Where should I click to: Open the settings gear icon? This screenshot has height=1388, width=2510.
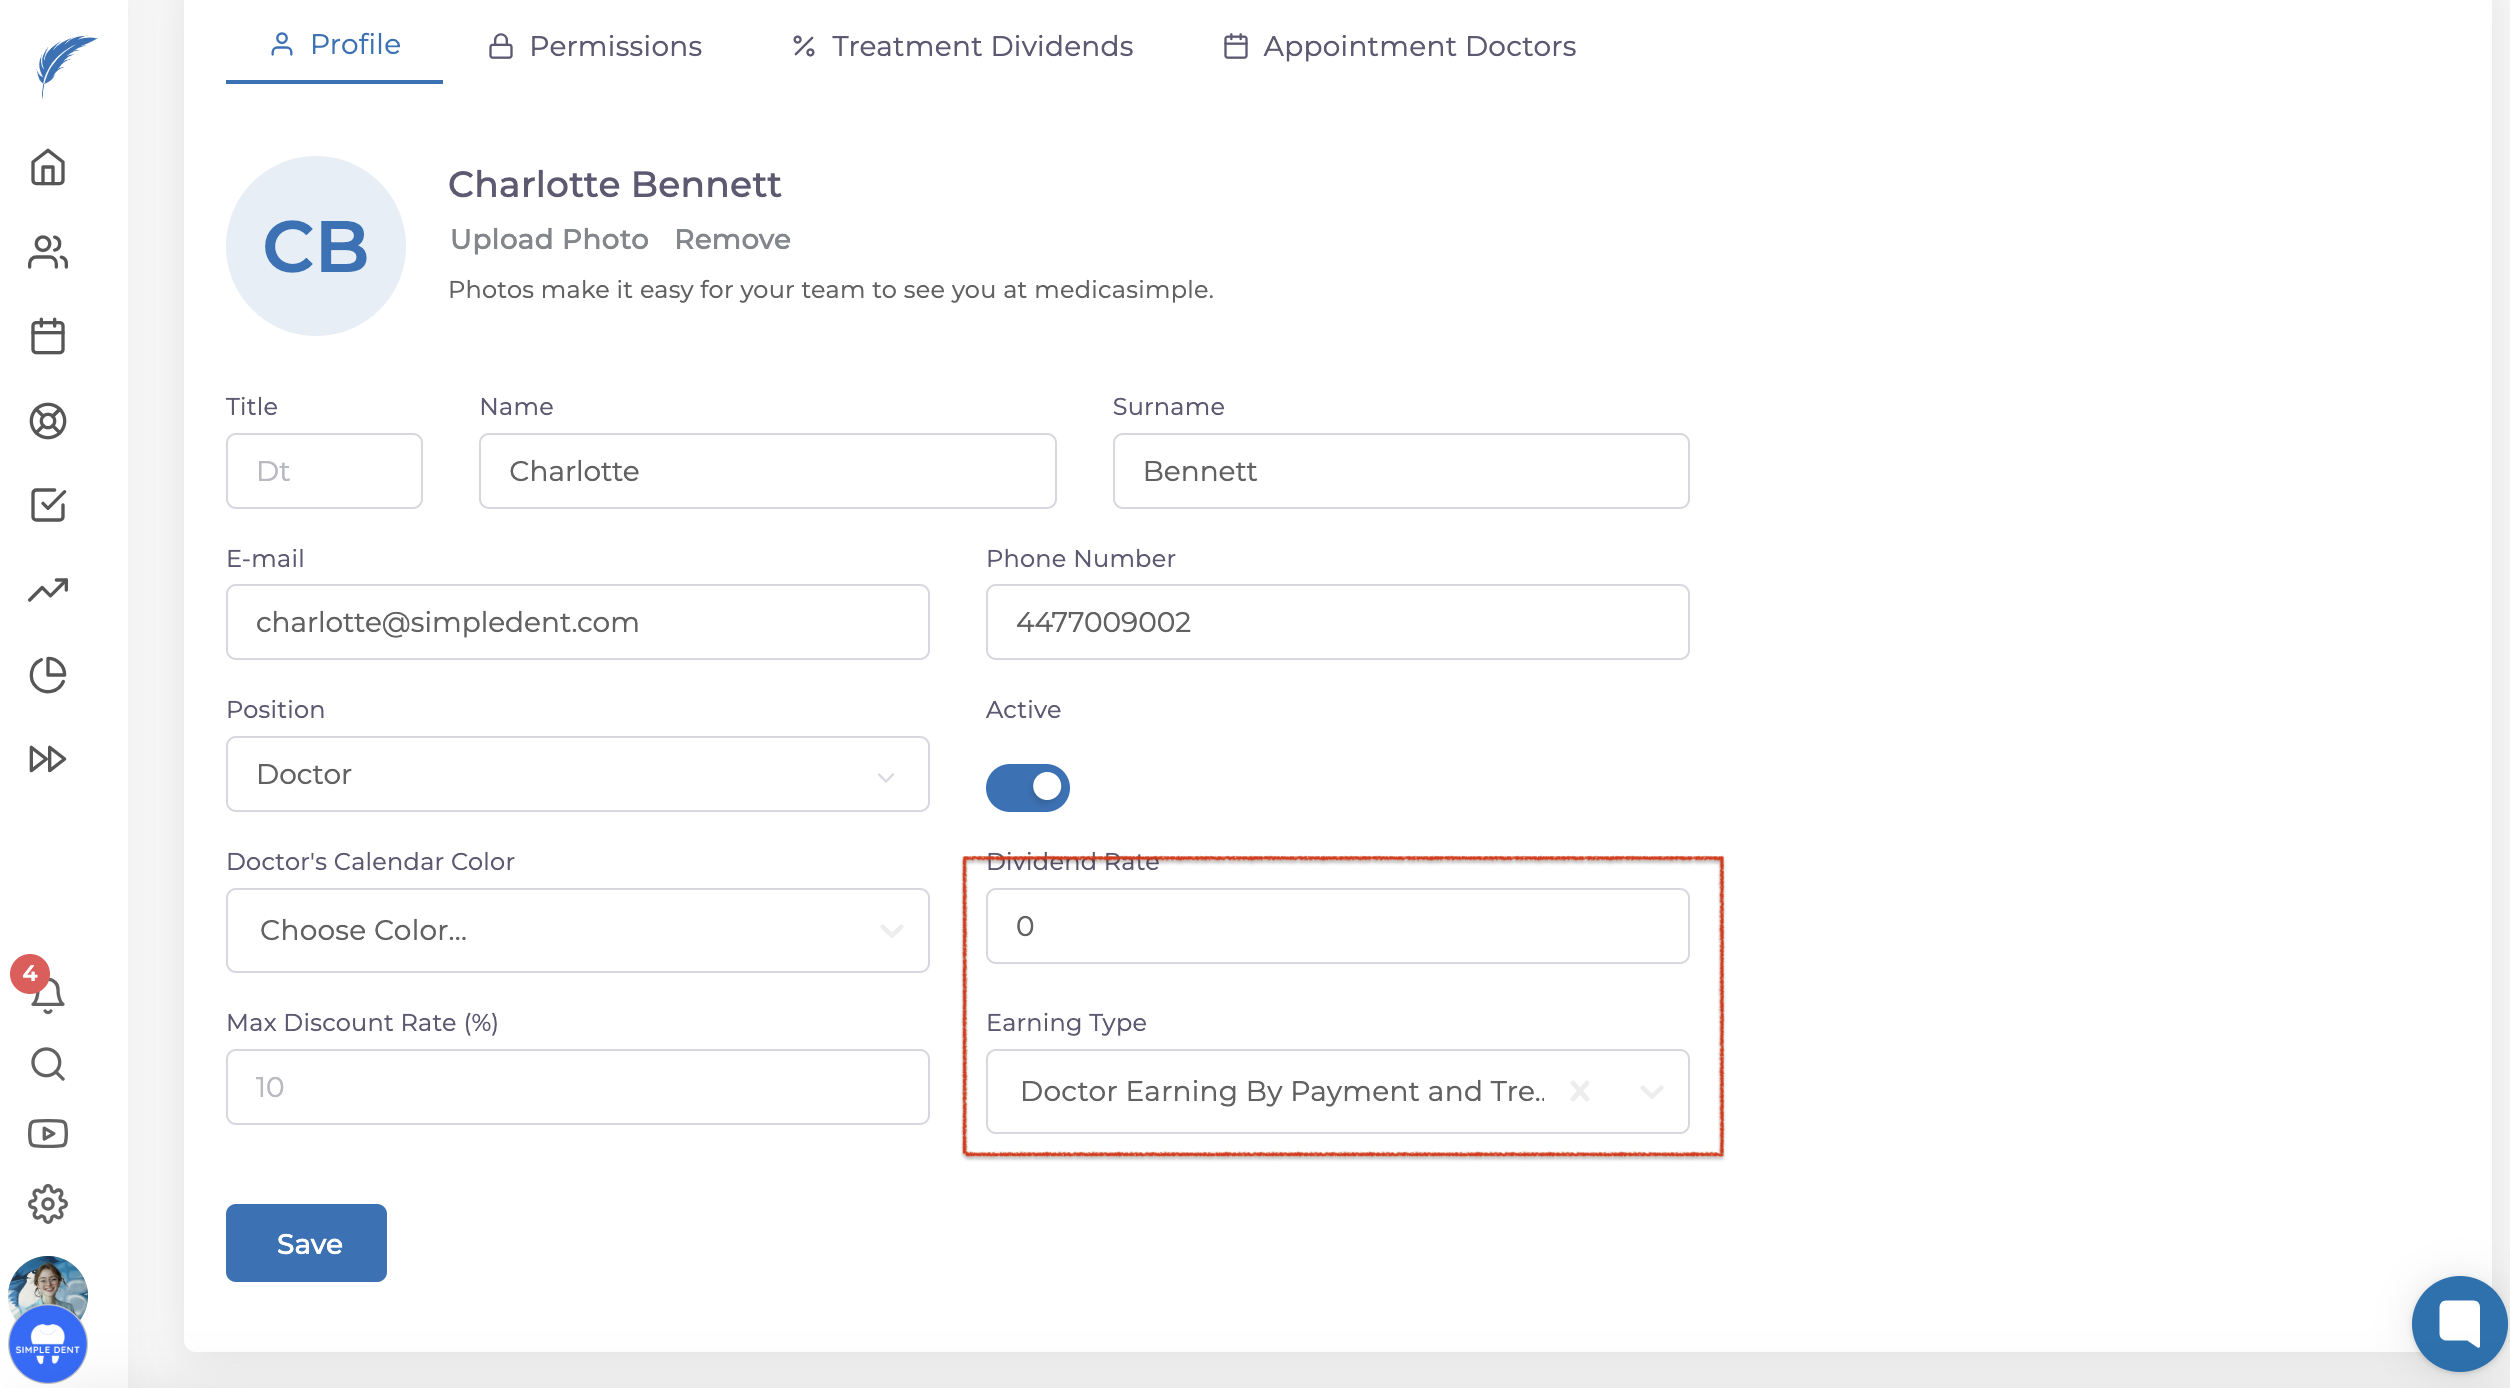tap(47, 1204)
